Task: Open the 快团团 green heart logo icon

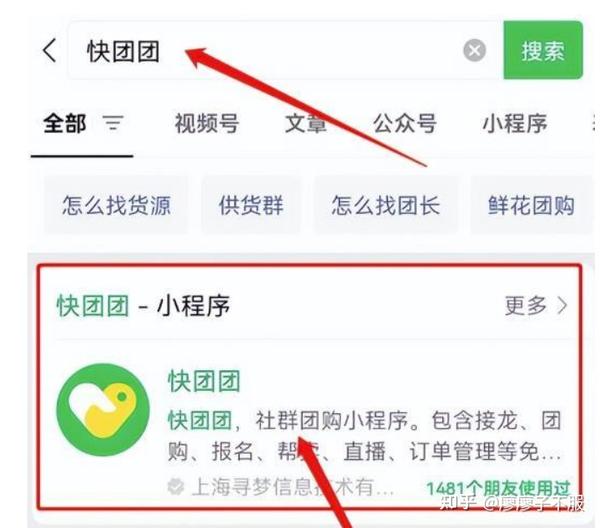Action: pos(103,409)
